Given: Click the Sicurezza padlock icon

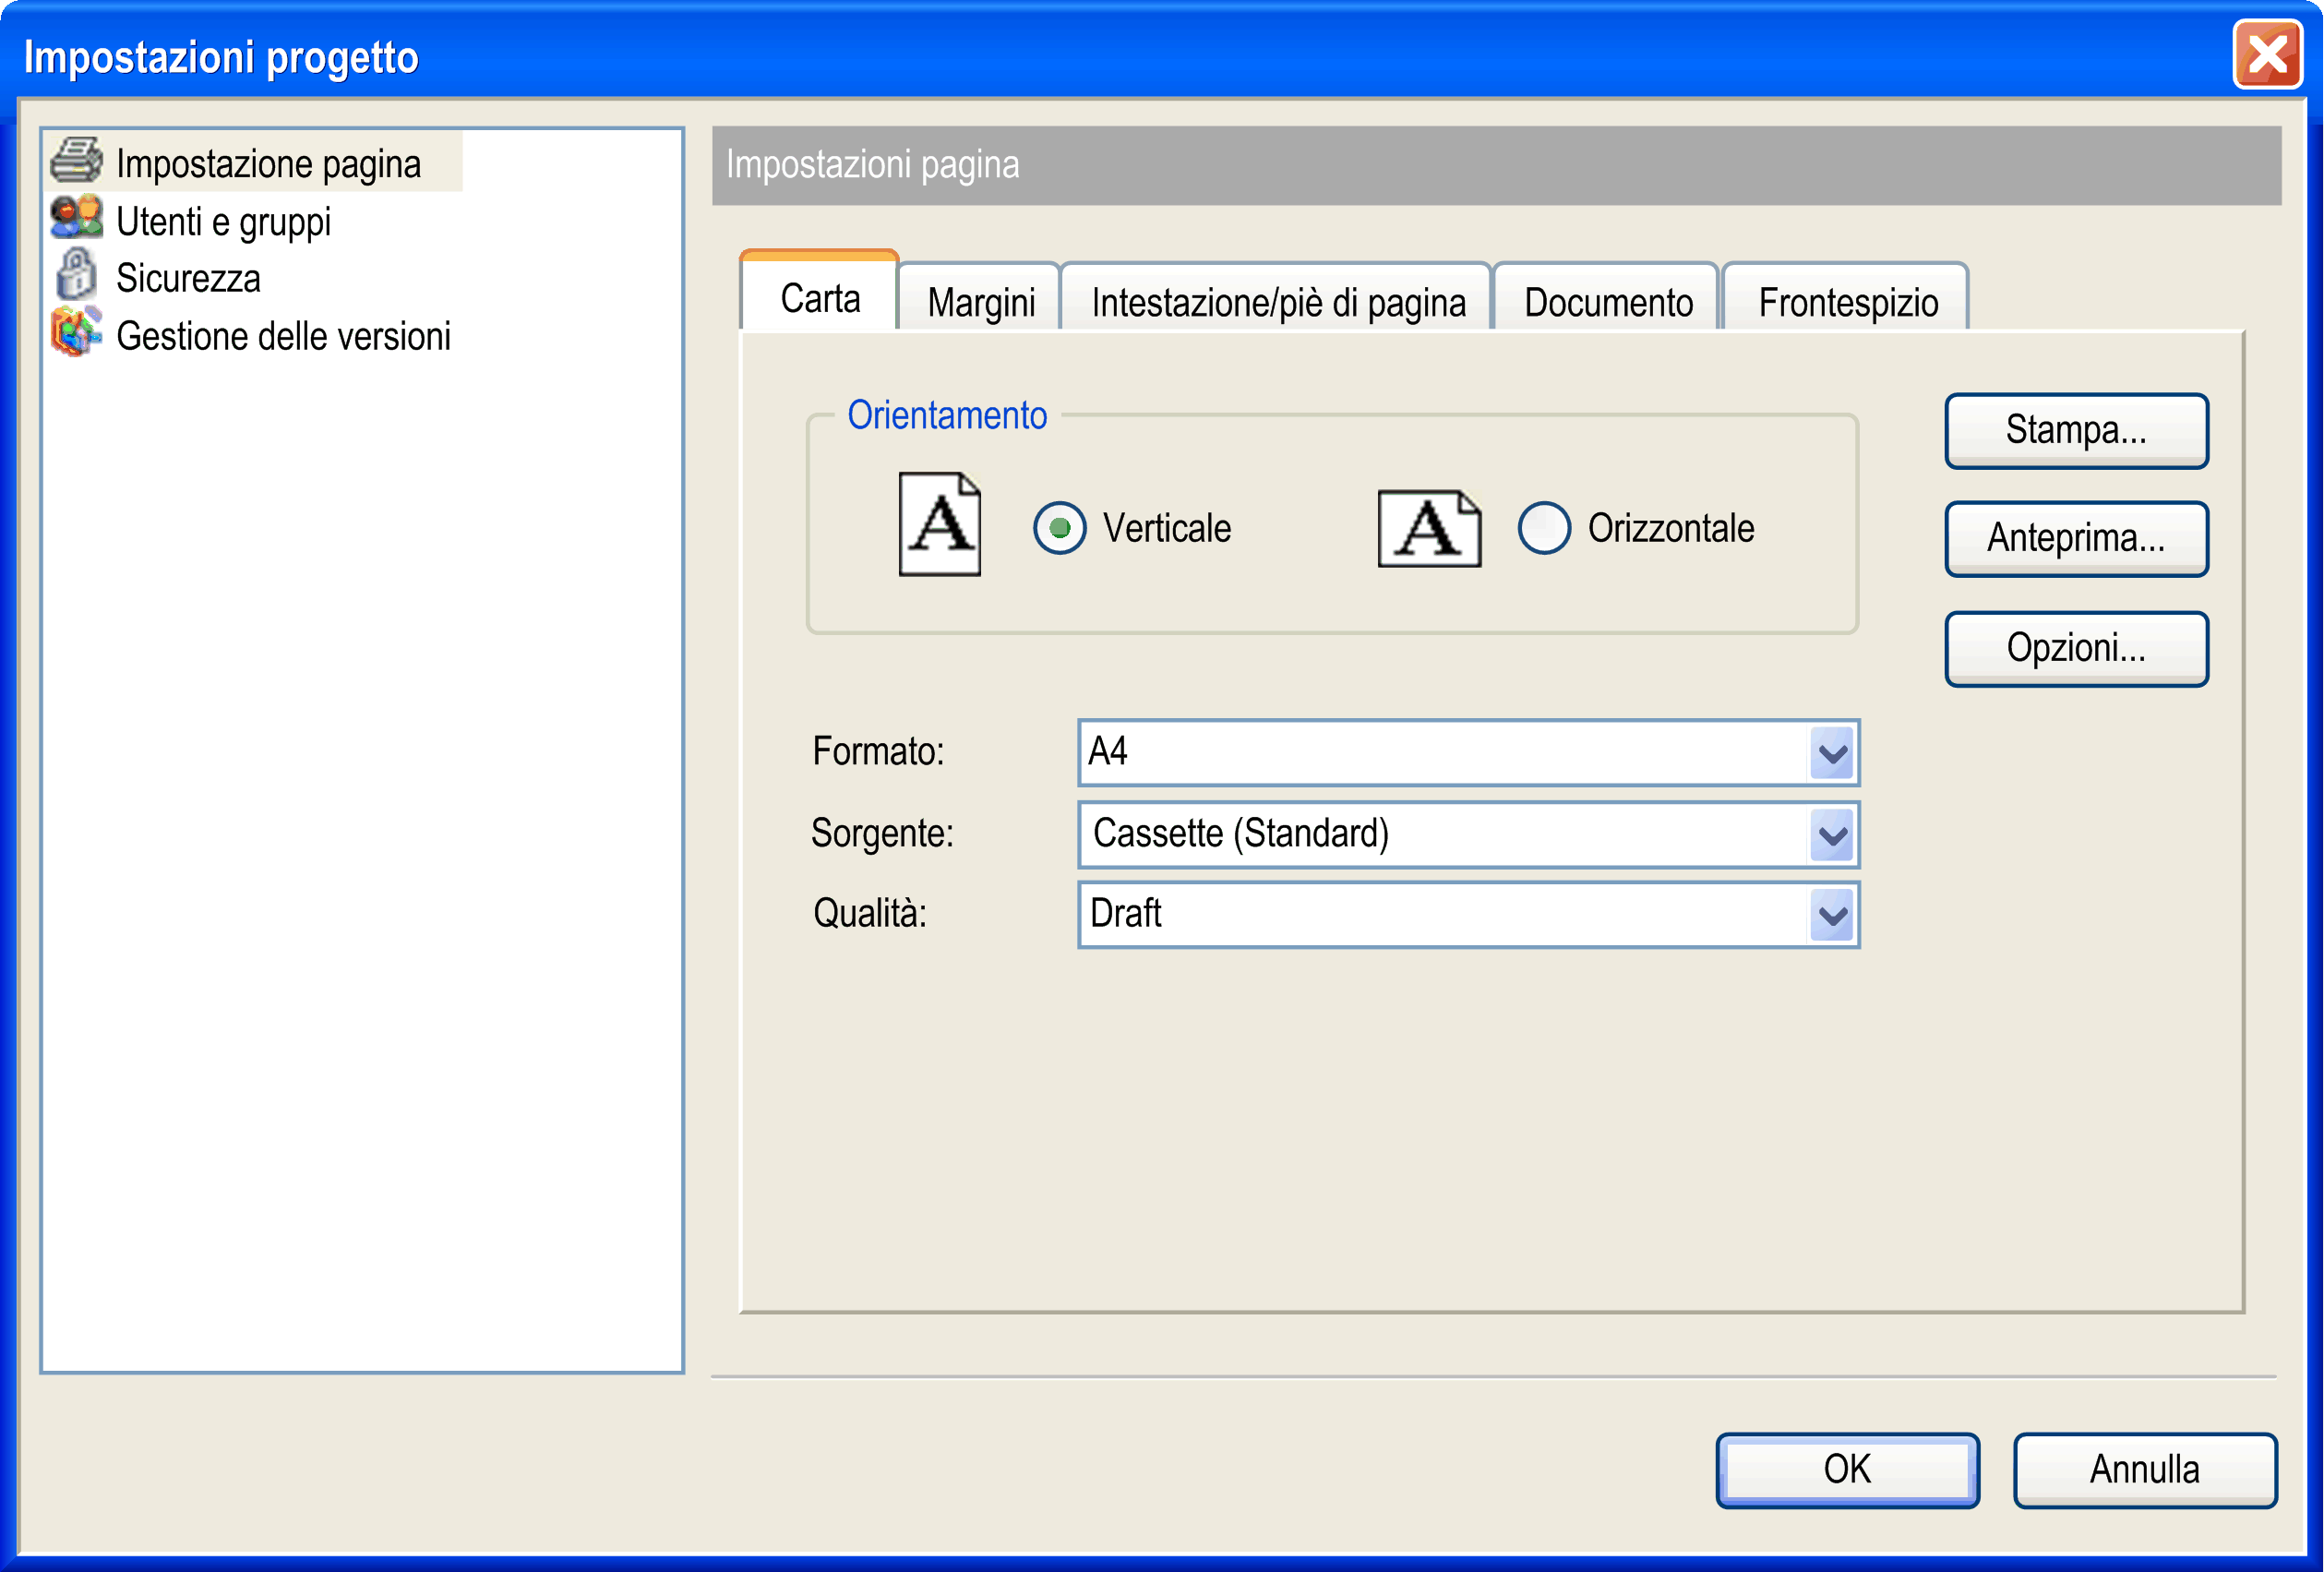Looking at the screenshot, I should tap(76, 274).
